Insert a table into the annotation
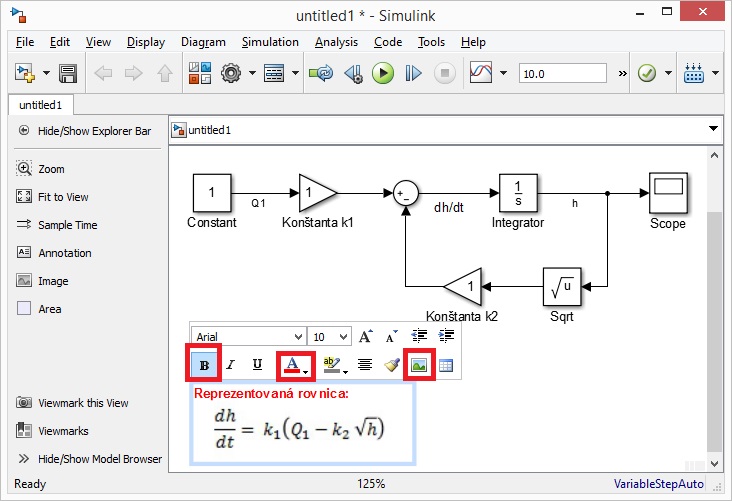This screenshot has height=501, width=732. click(446, 365)
